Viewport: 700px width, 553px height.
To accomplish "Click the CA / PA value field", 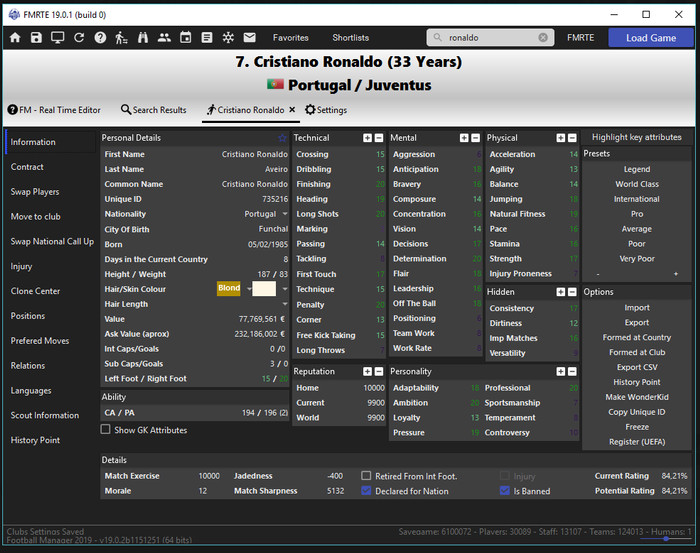I will click(265, 413).
